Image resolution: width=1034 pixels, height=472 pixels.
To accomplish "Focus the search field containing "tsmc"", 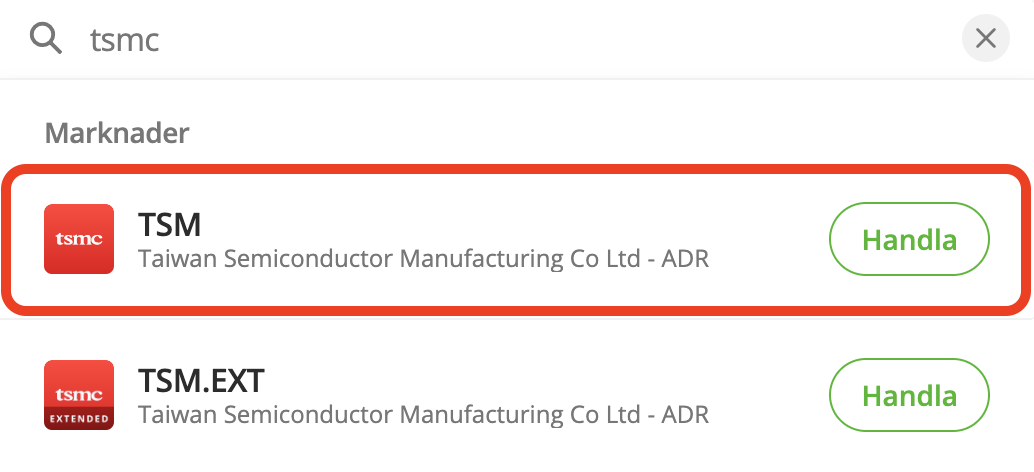I will (x=500, y=39).
